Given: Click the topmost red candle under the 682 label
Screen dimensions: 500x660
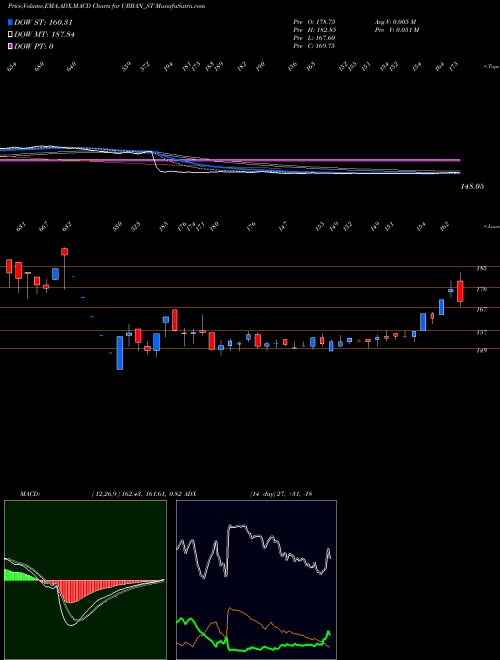Looking at the screenshot, I should click(x=64, y=252).
